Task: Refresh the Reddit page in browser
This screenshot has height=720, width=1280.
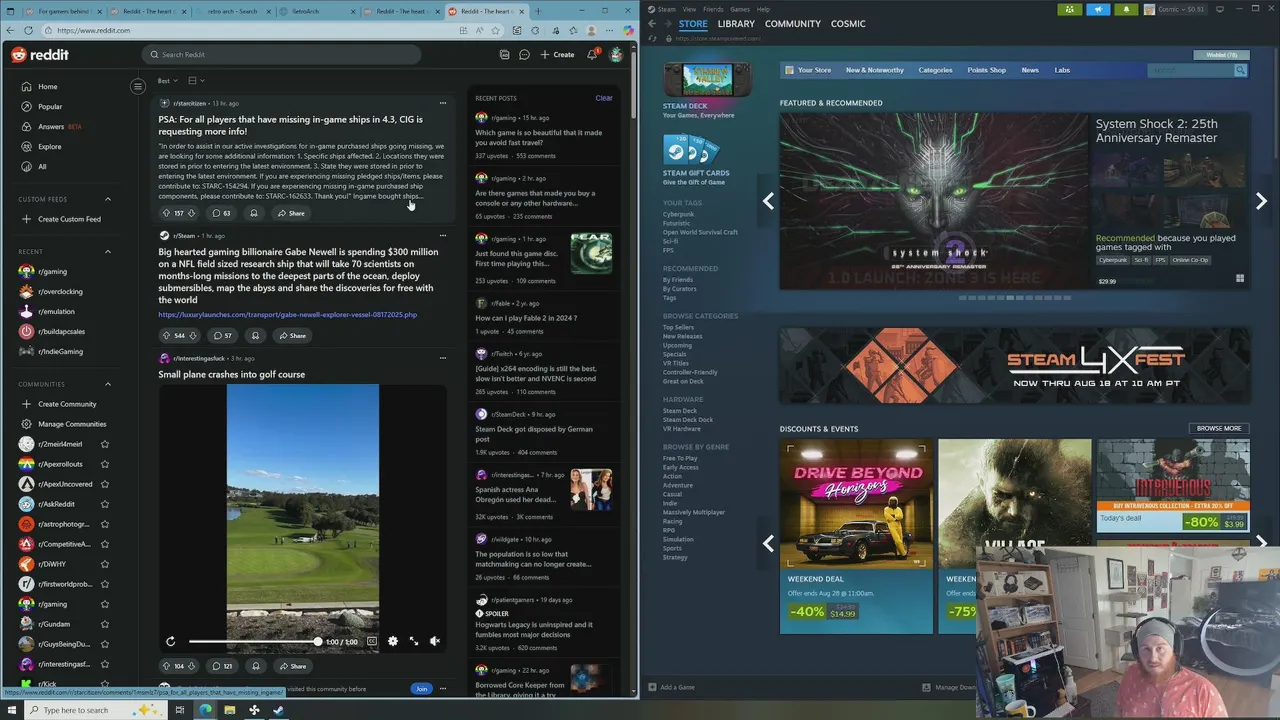Action: (28, 30)
